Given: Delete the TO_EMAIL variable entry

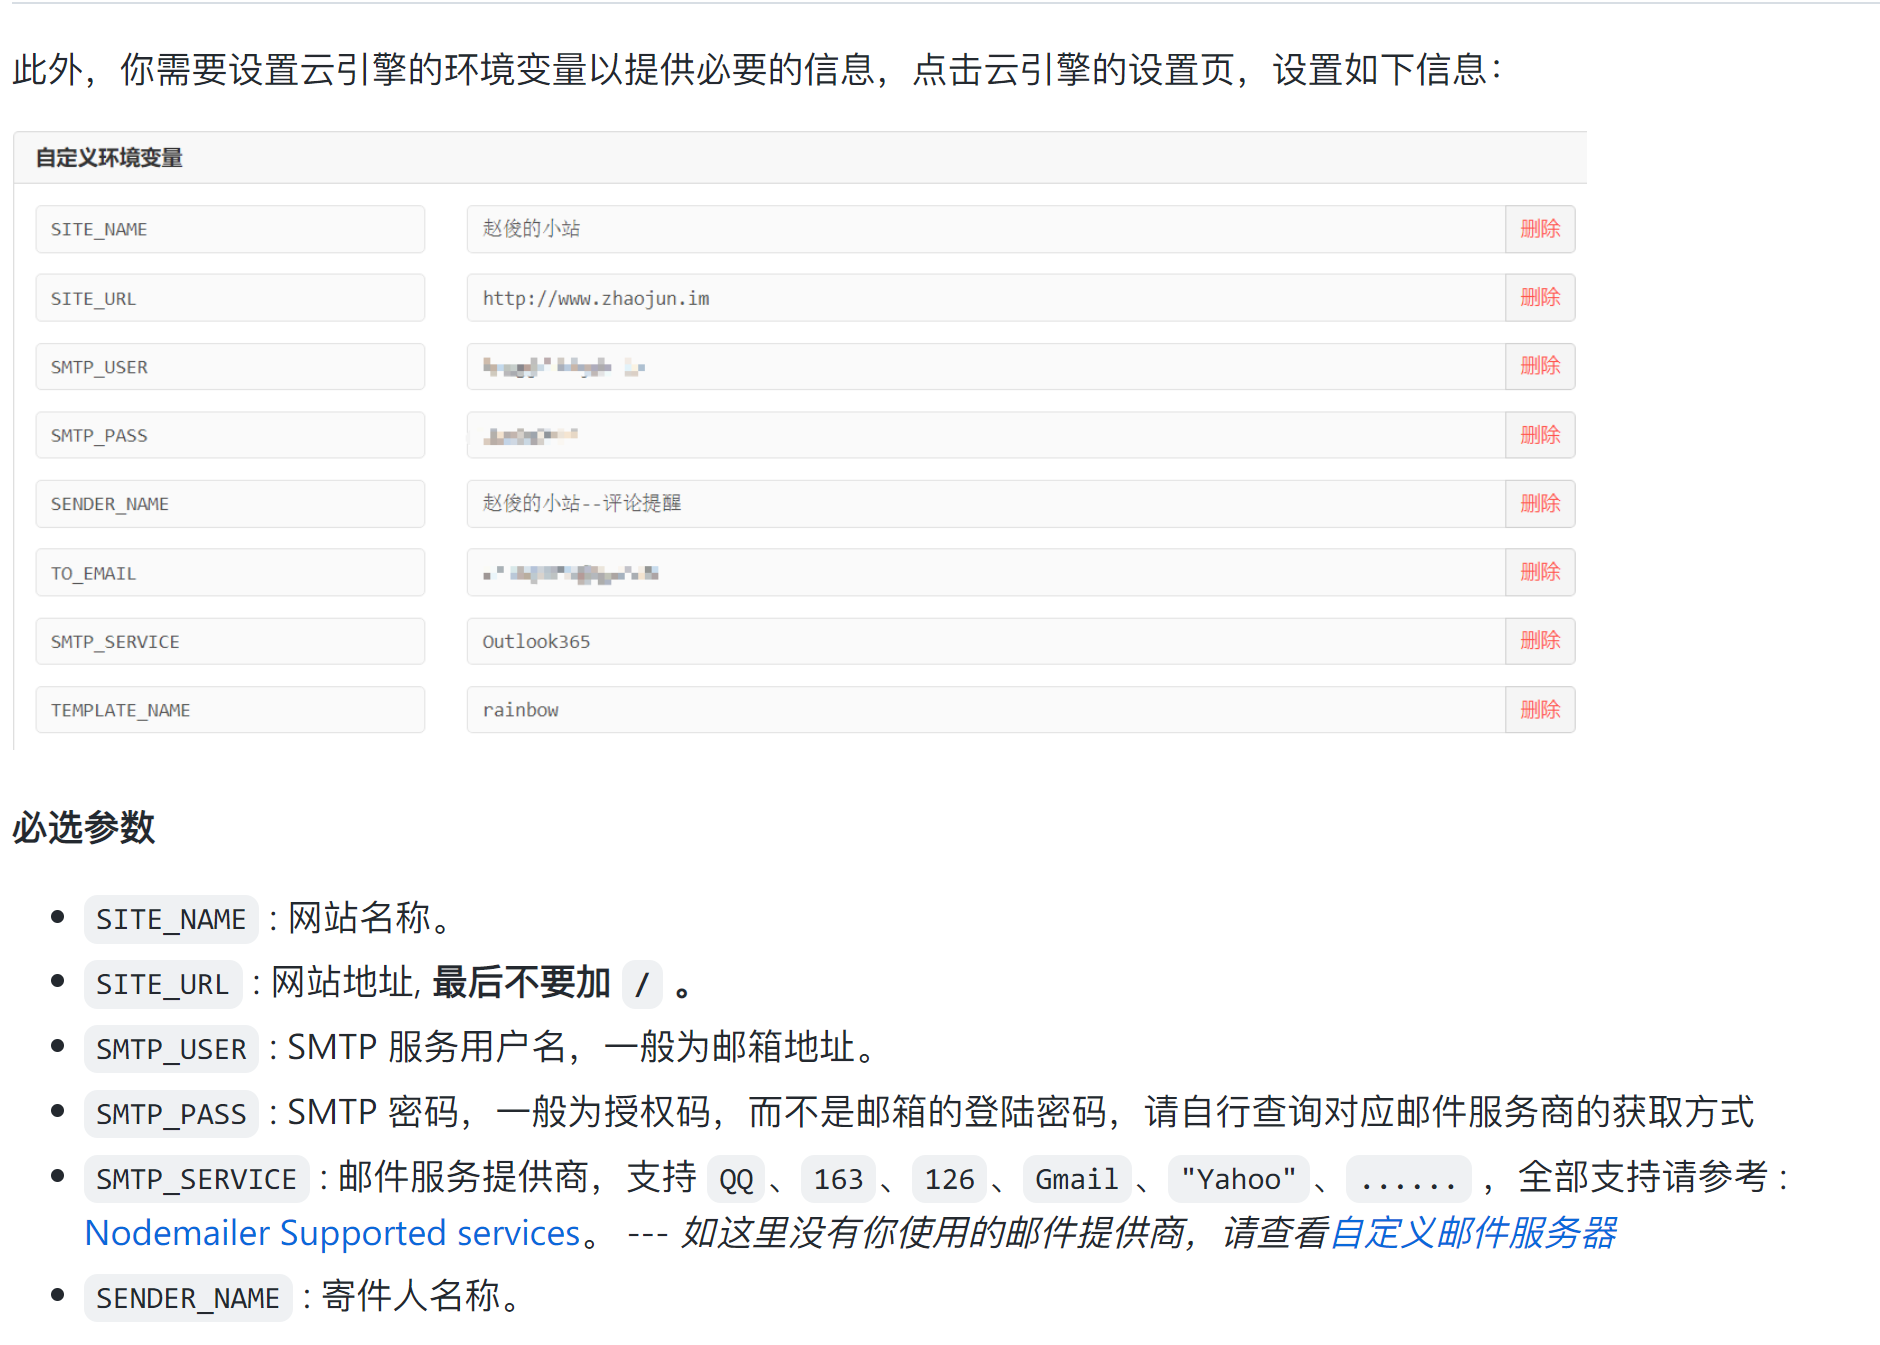Looking at the screenshot, I should tap(1539, 572).
